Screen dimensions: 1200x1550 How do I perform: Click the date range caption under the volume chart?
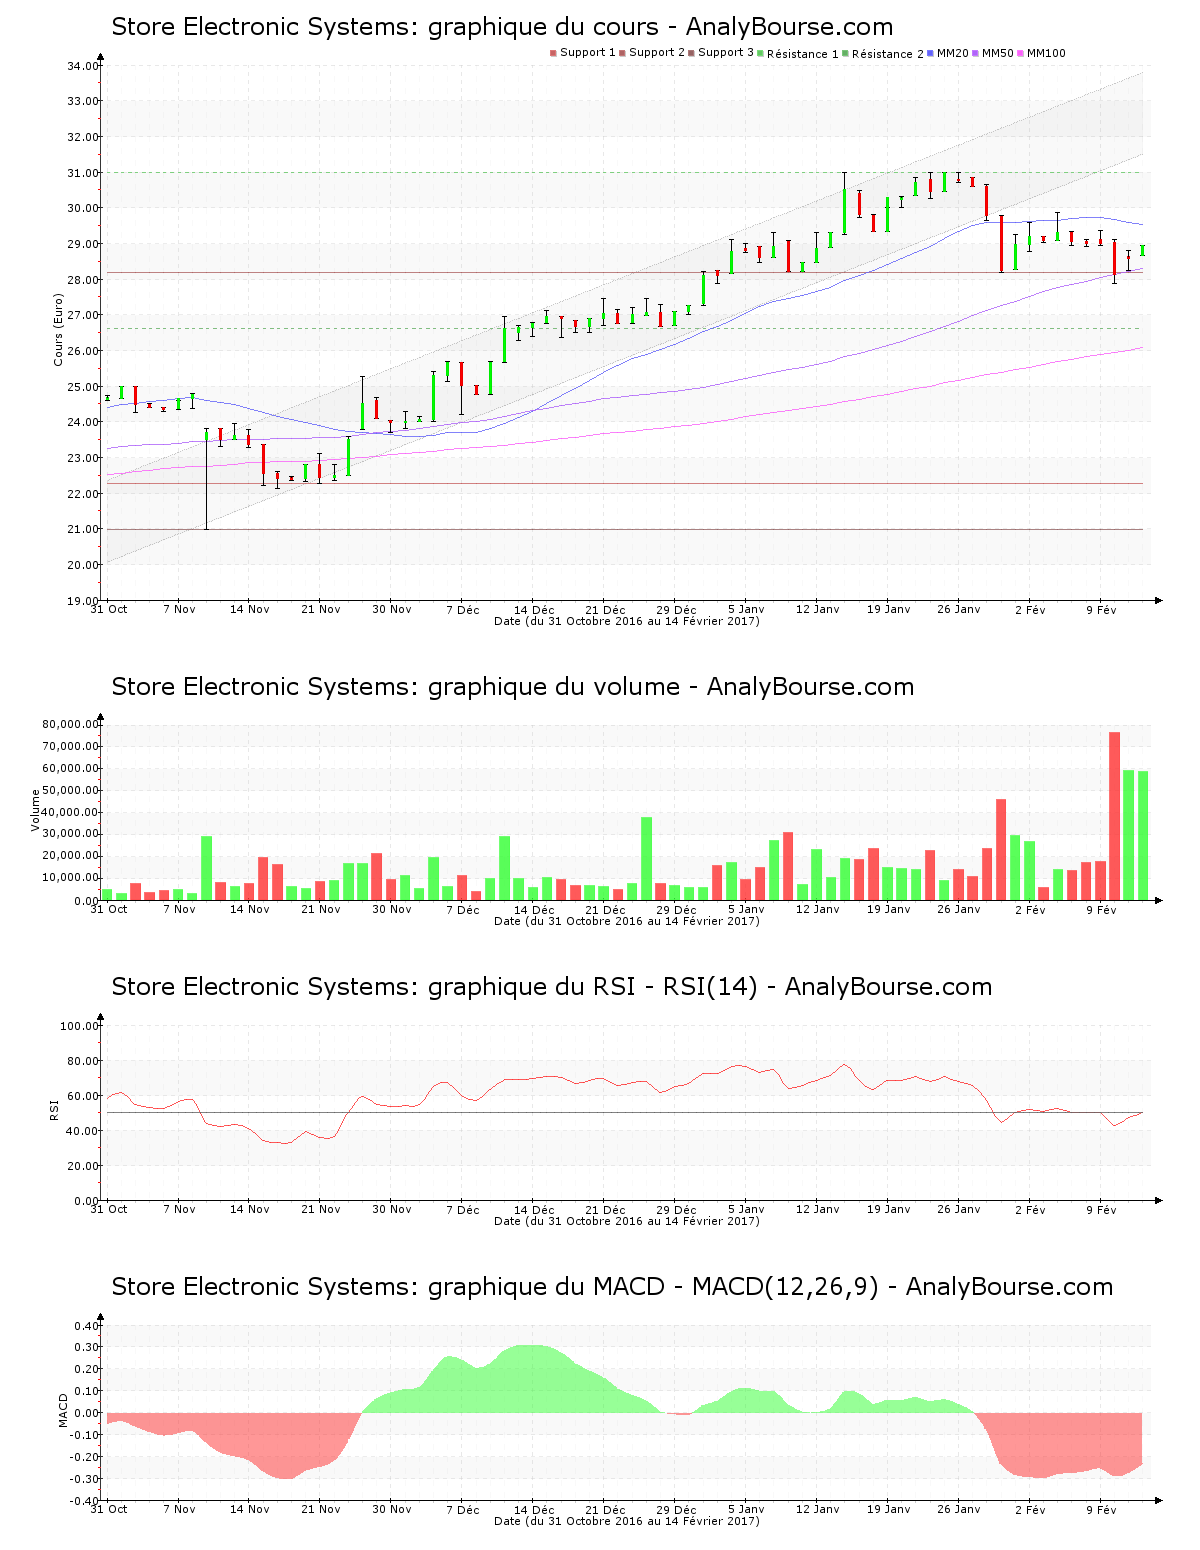(627, 921)
